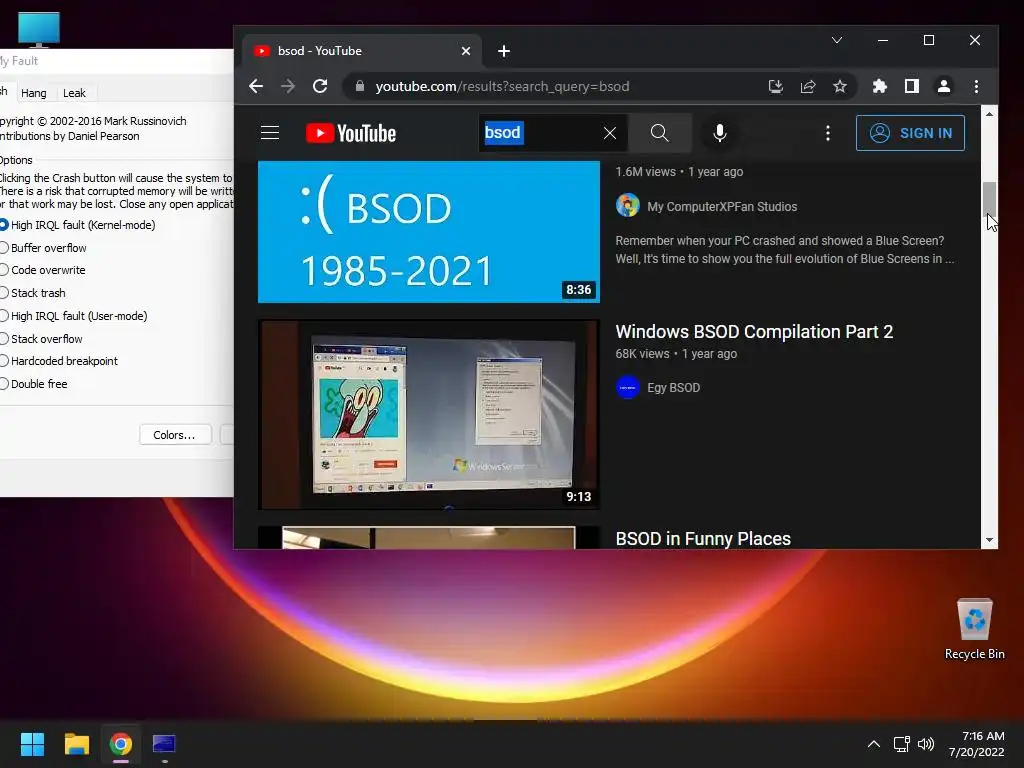
Task: Search with voice microphone
Action: click(720, 133)
